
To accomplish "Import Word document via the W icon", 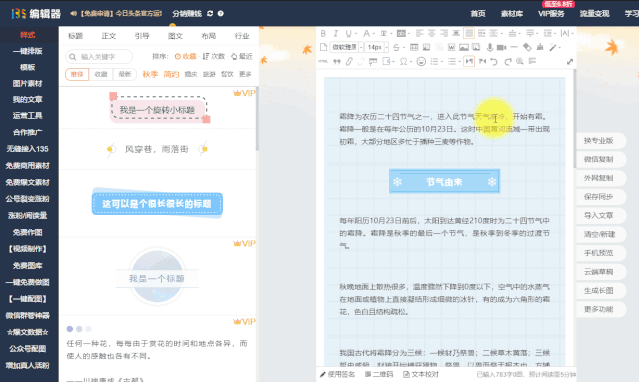I will point(451,47).
